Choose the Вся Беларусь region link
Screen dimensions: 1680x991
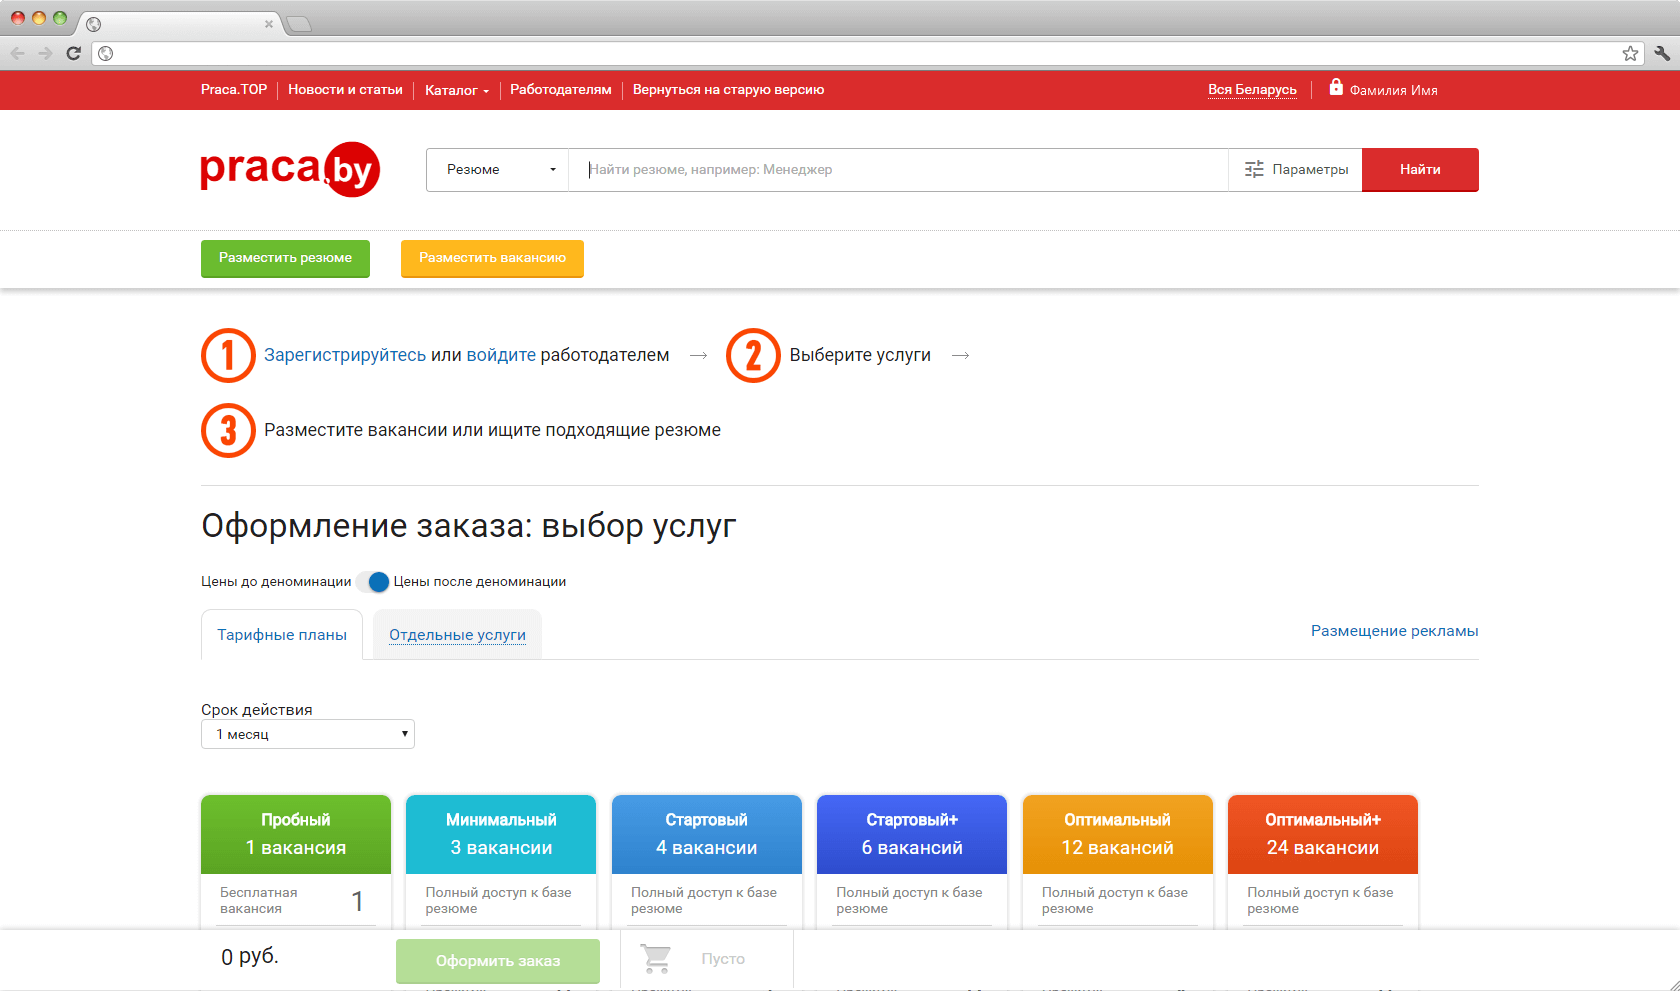click(x=1252, y=90)
